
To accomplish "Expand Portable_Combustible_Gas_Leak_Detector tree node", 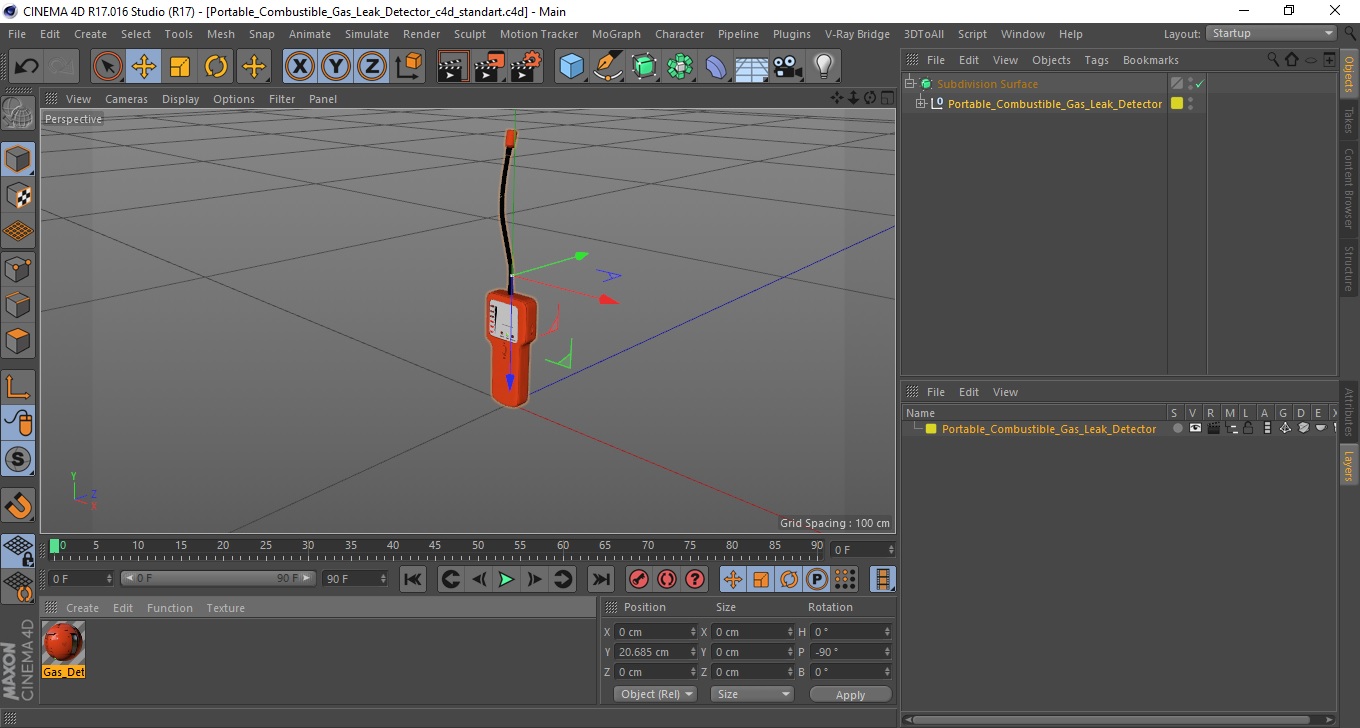I will coord(921,103).
